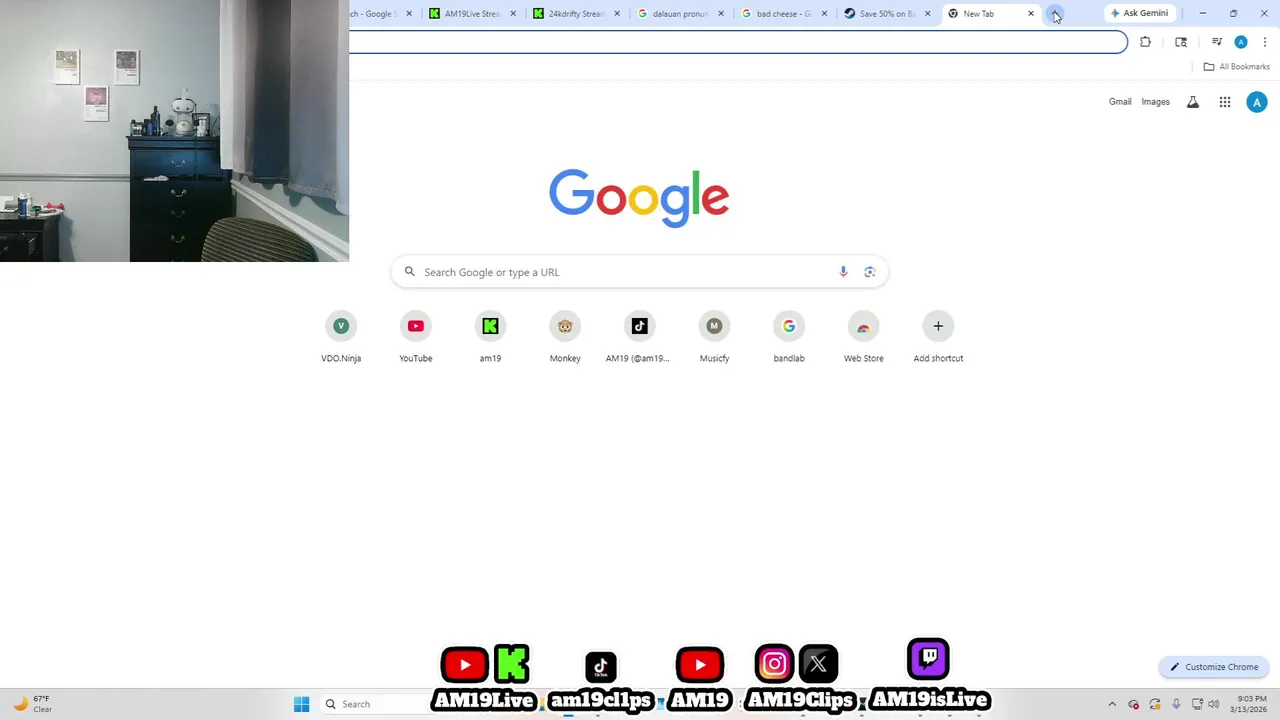Open the Google apps grid

(1225, 102)
